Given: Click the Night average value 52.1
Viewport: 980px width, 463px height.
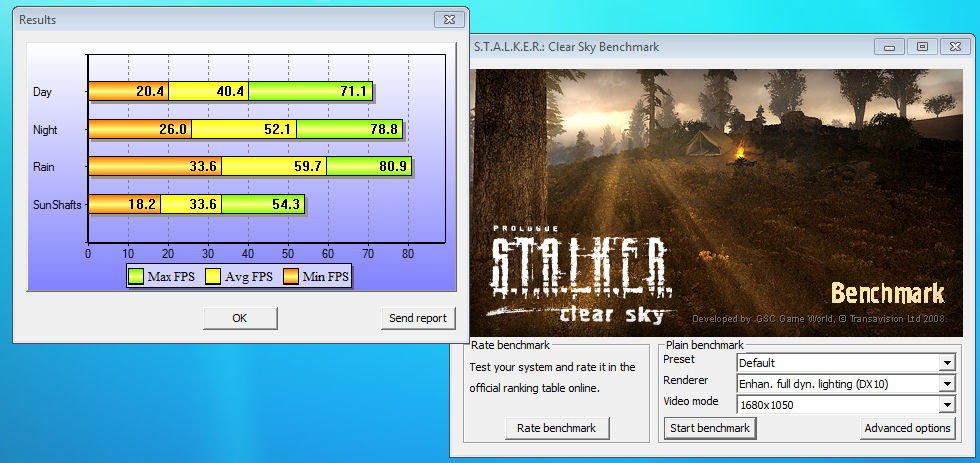Looking at the screenshot, I should pyautogui.click(x=279, y=130).
